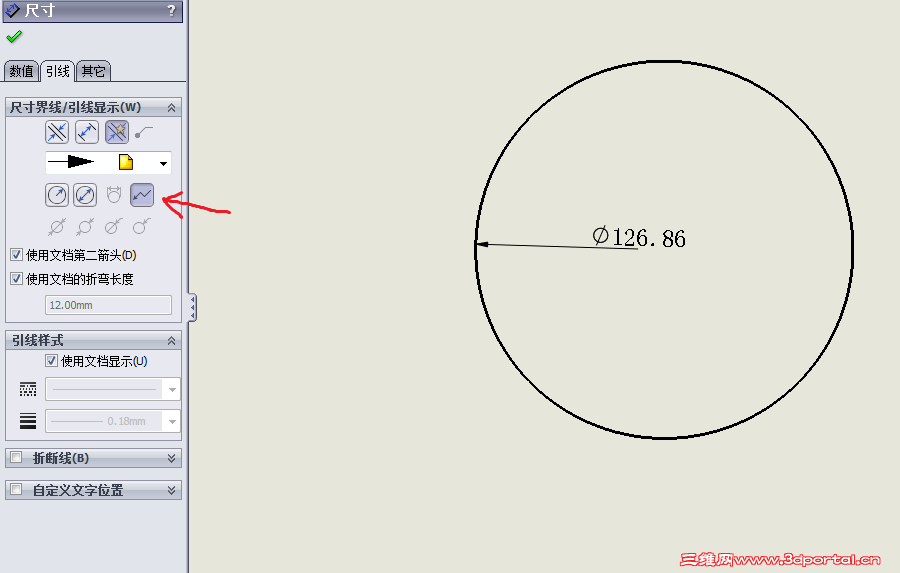
Task: Uncheck 使用文档第二箭头 checkbox
Action: point(17,254)
